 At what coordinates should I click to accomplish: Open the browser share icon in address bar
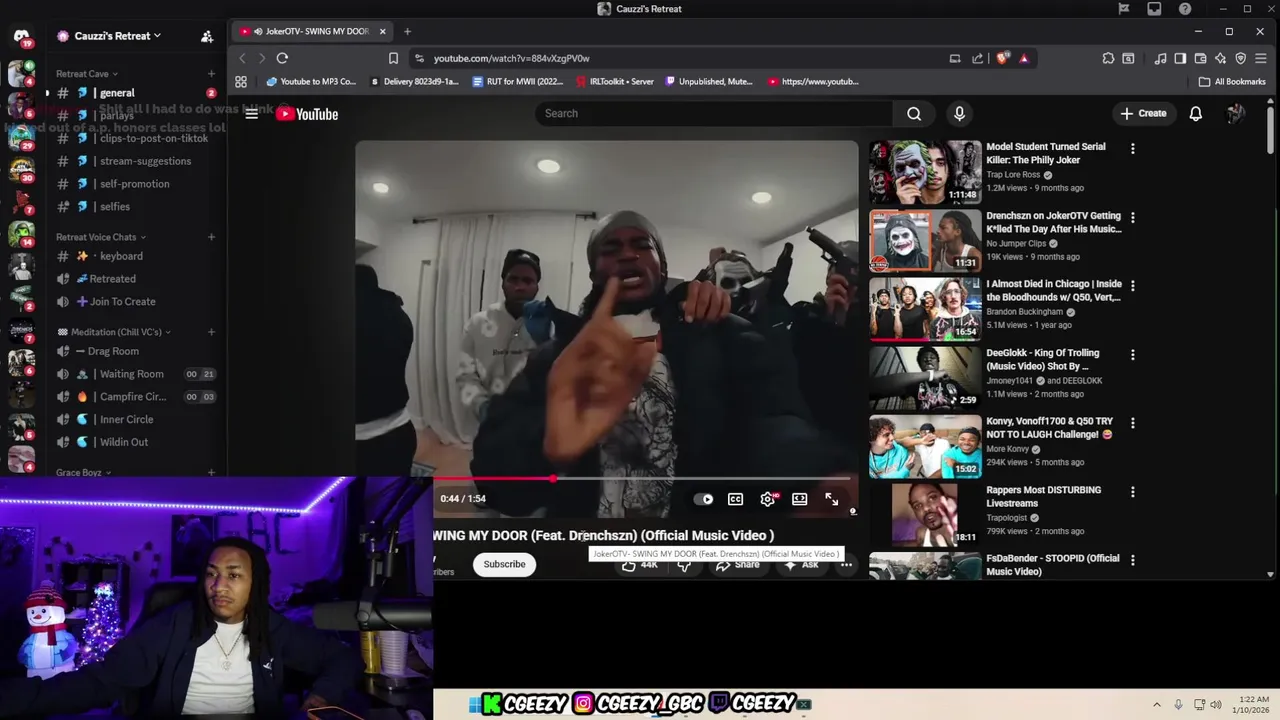pyautogui.click(x=977, y=58)
